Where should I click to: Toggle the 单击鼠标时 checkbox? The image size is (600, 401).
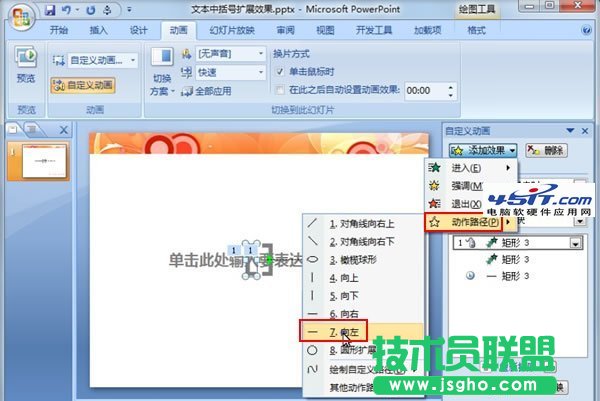coord(280,72)
